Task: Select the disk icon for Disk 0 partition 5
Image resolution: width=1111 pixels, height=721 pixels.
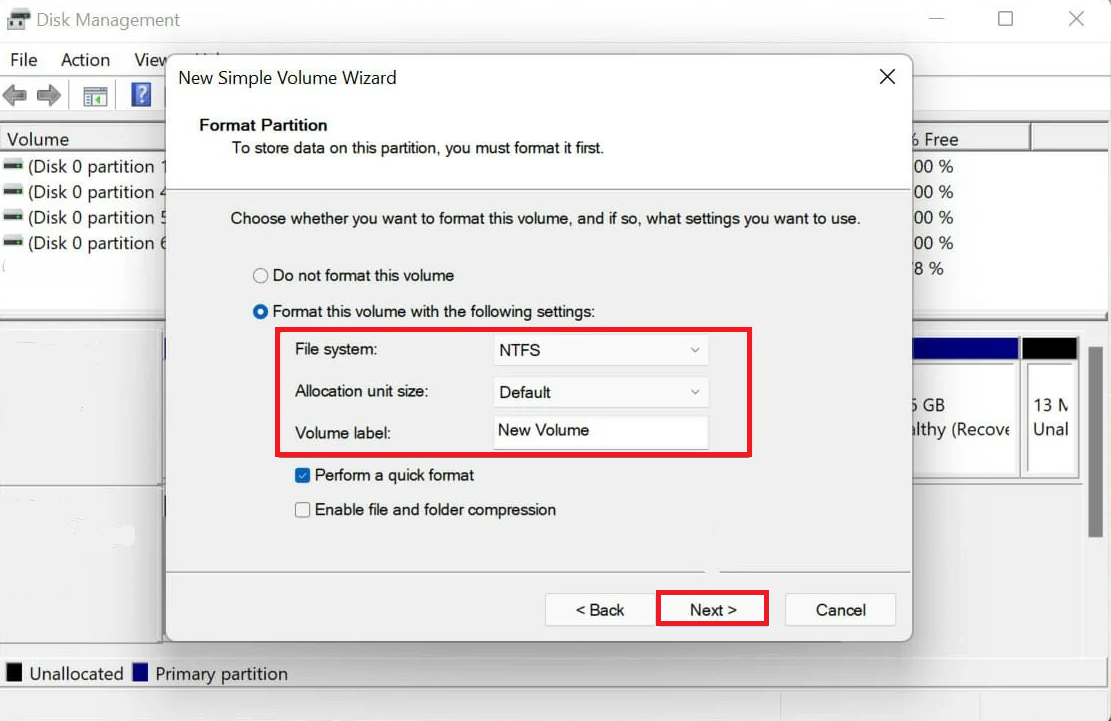Action: 13,217
